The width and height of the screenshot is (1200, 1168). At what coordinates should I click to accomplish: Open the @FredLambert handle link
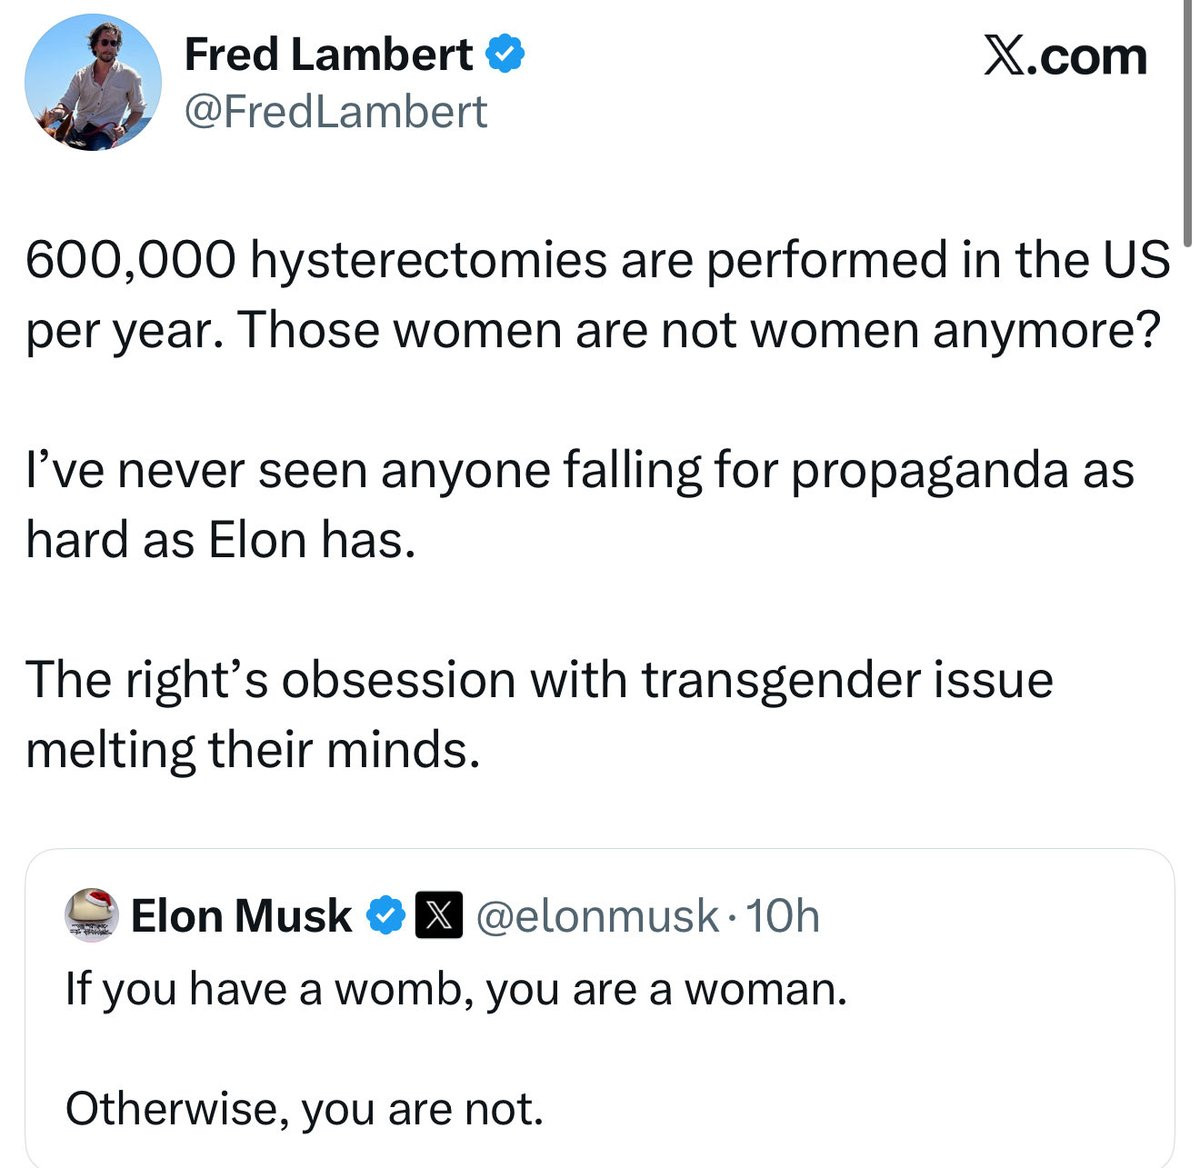[x=336, y=111]
